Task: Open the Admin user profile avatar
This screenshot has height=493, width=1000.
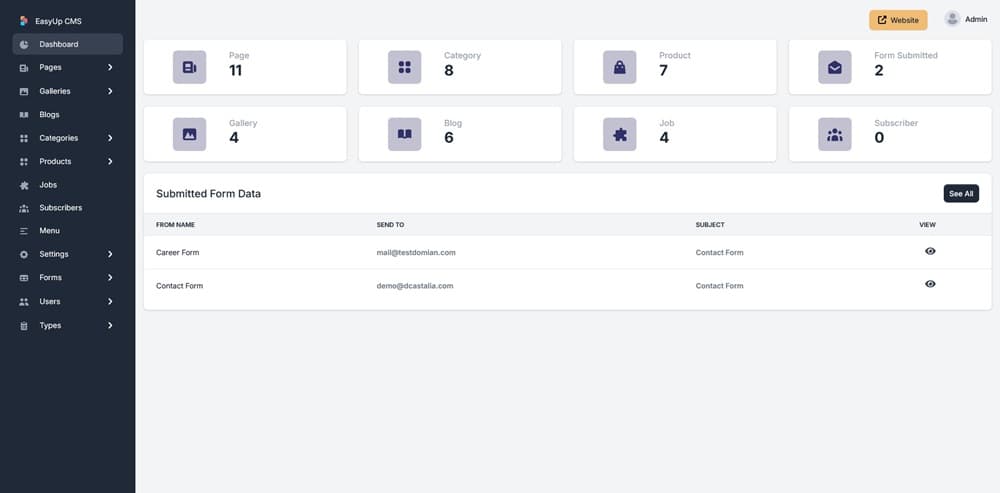Action: click(x=952, y=19)
